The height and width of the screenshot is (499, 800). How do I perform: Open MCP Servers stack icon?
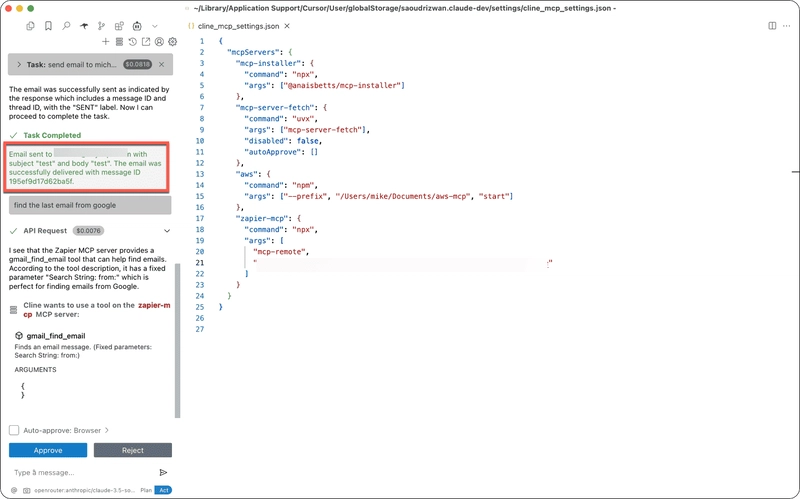[119, 42]
